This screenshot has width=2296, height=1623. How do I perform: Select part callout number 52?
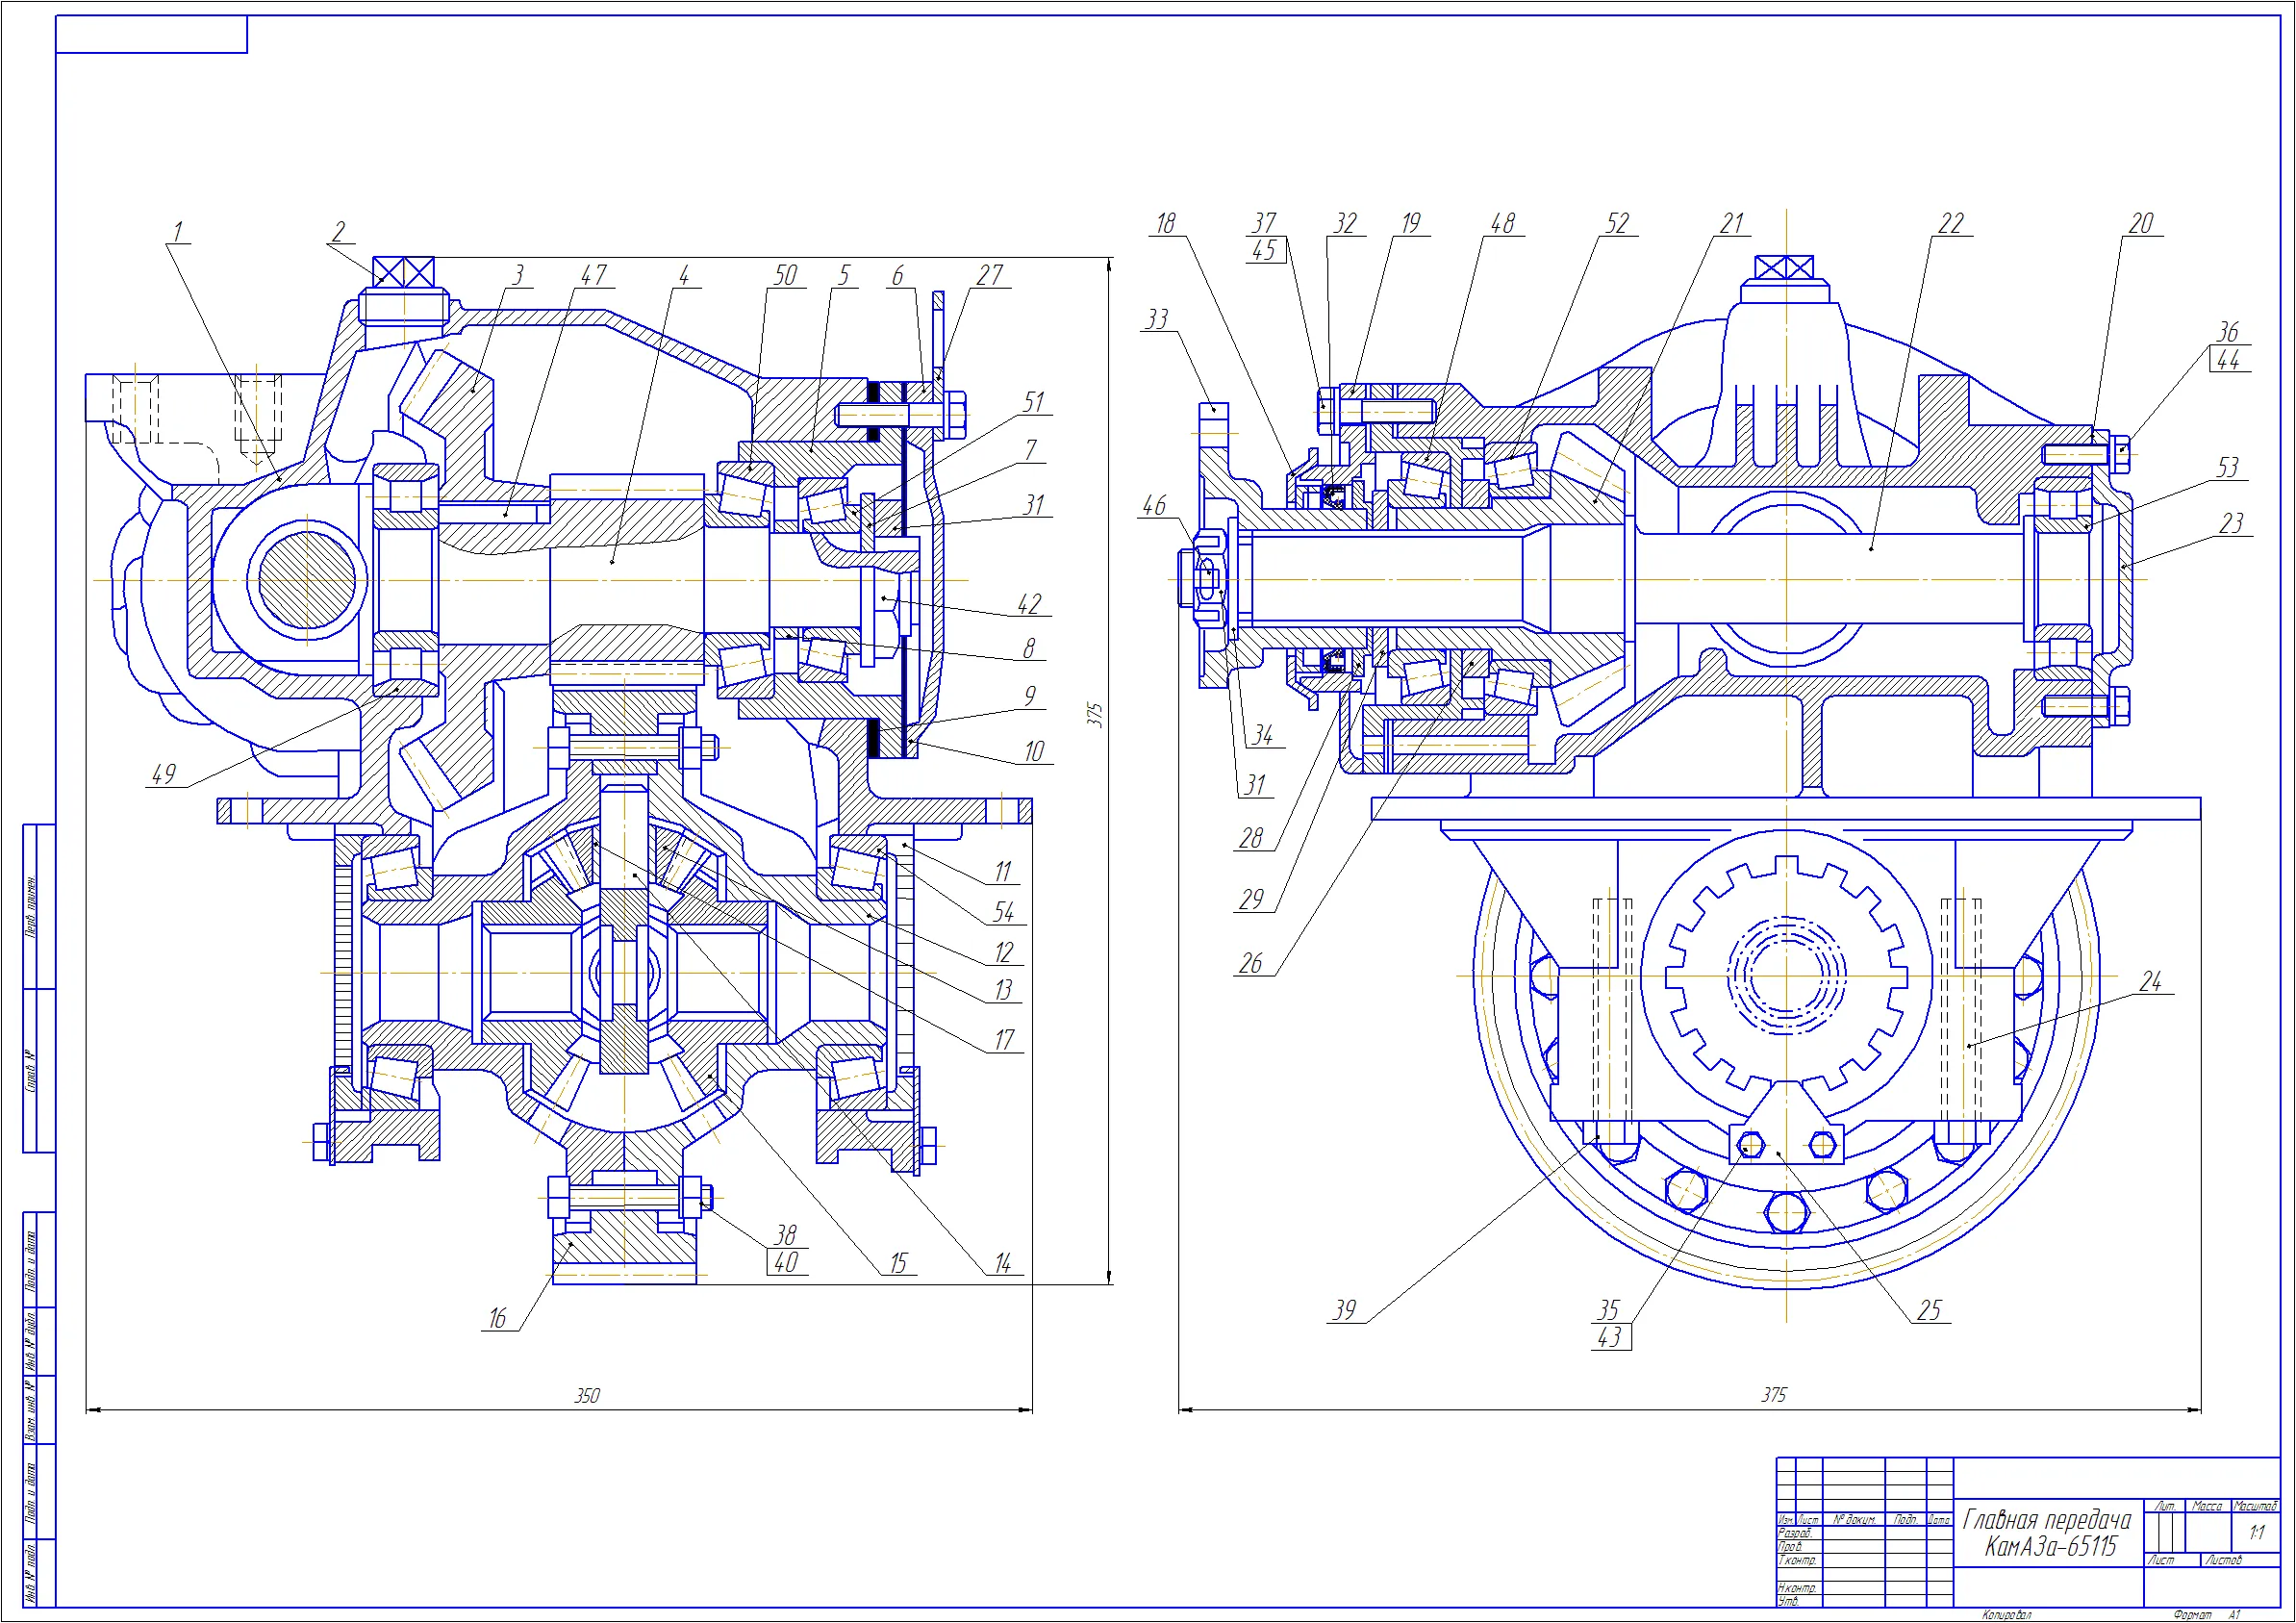1617,224
